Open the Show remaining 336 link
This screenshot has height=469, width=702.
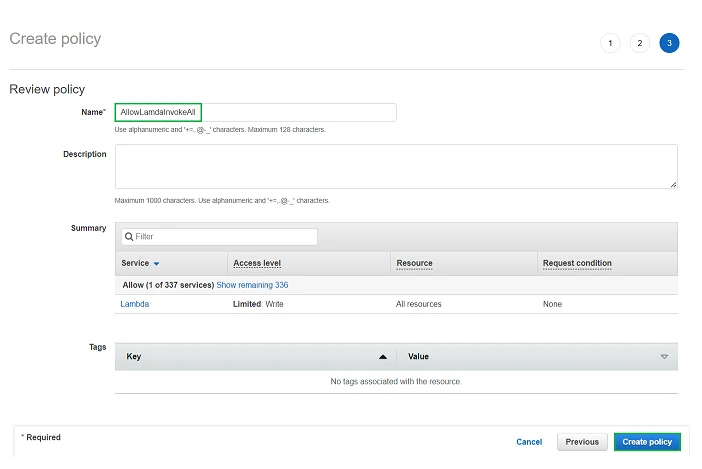click(252, 285)
